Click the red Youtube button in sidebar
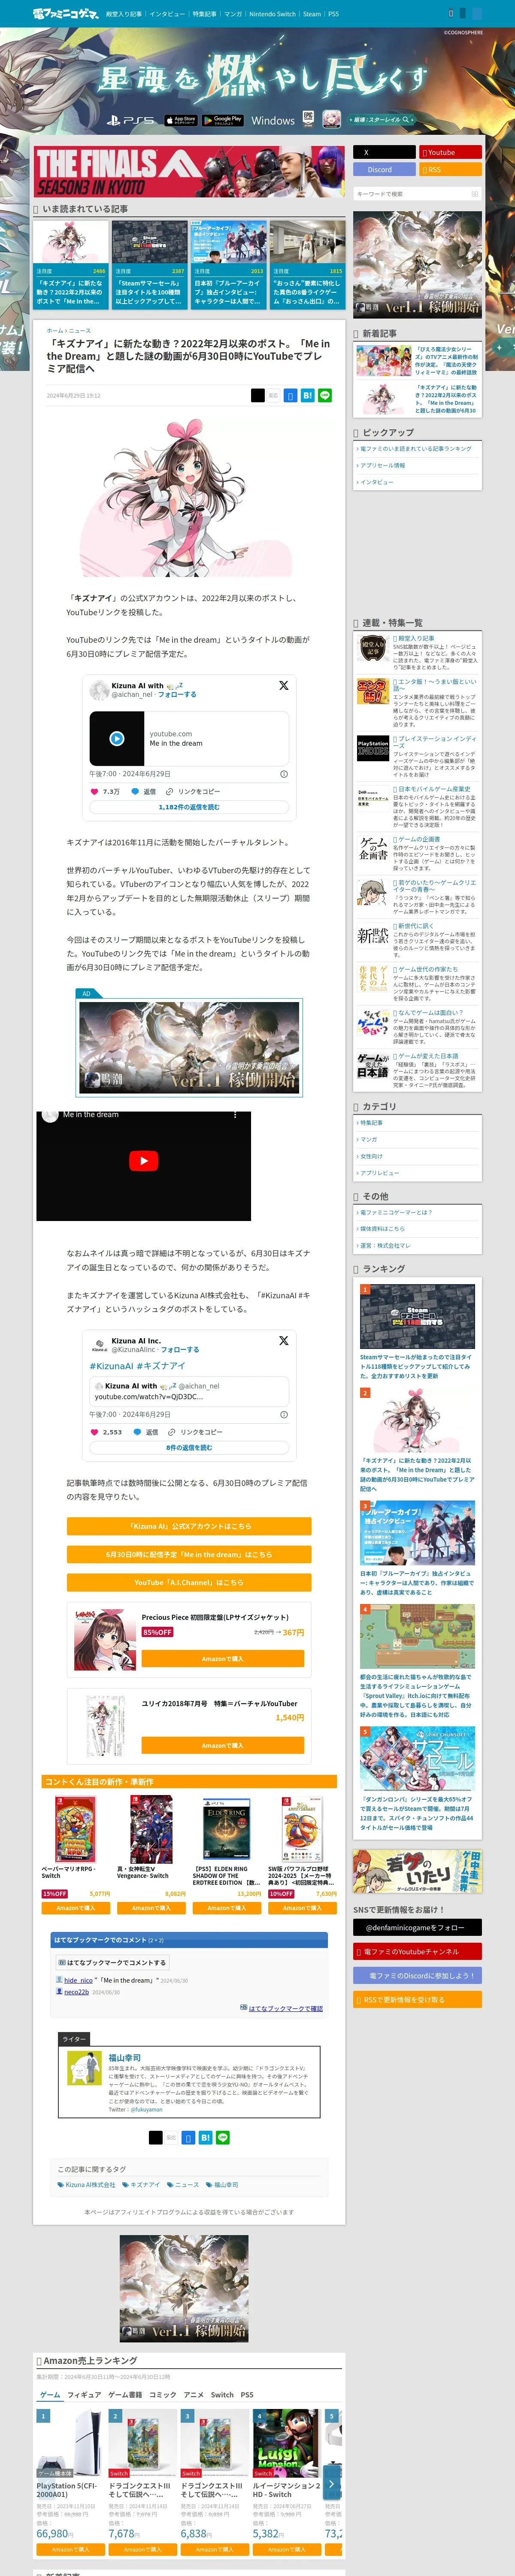 point(450,153)
